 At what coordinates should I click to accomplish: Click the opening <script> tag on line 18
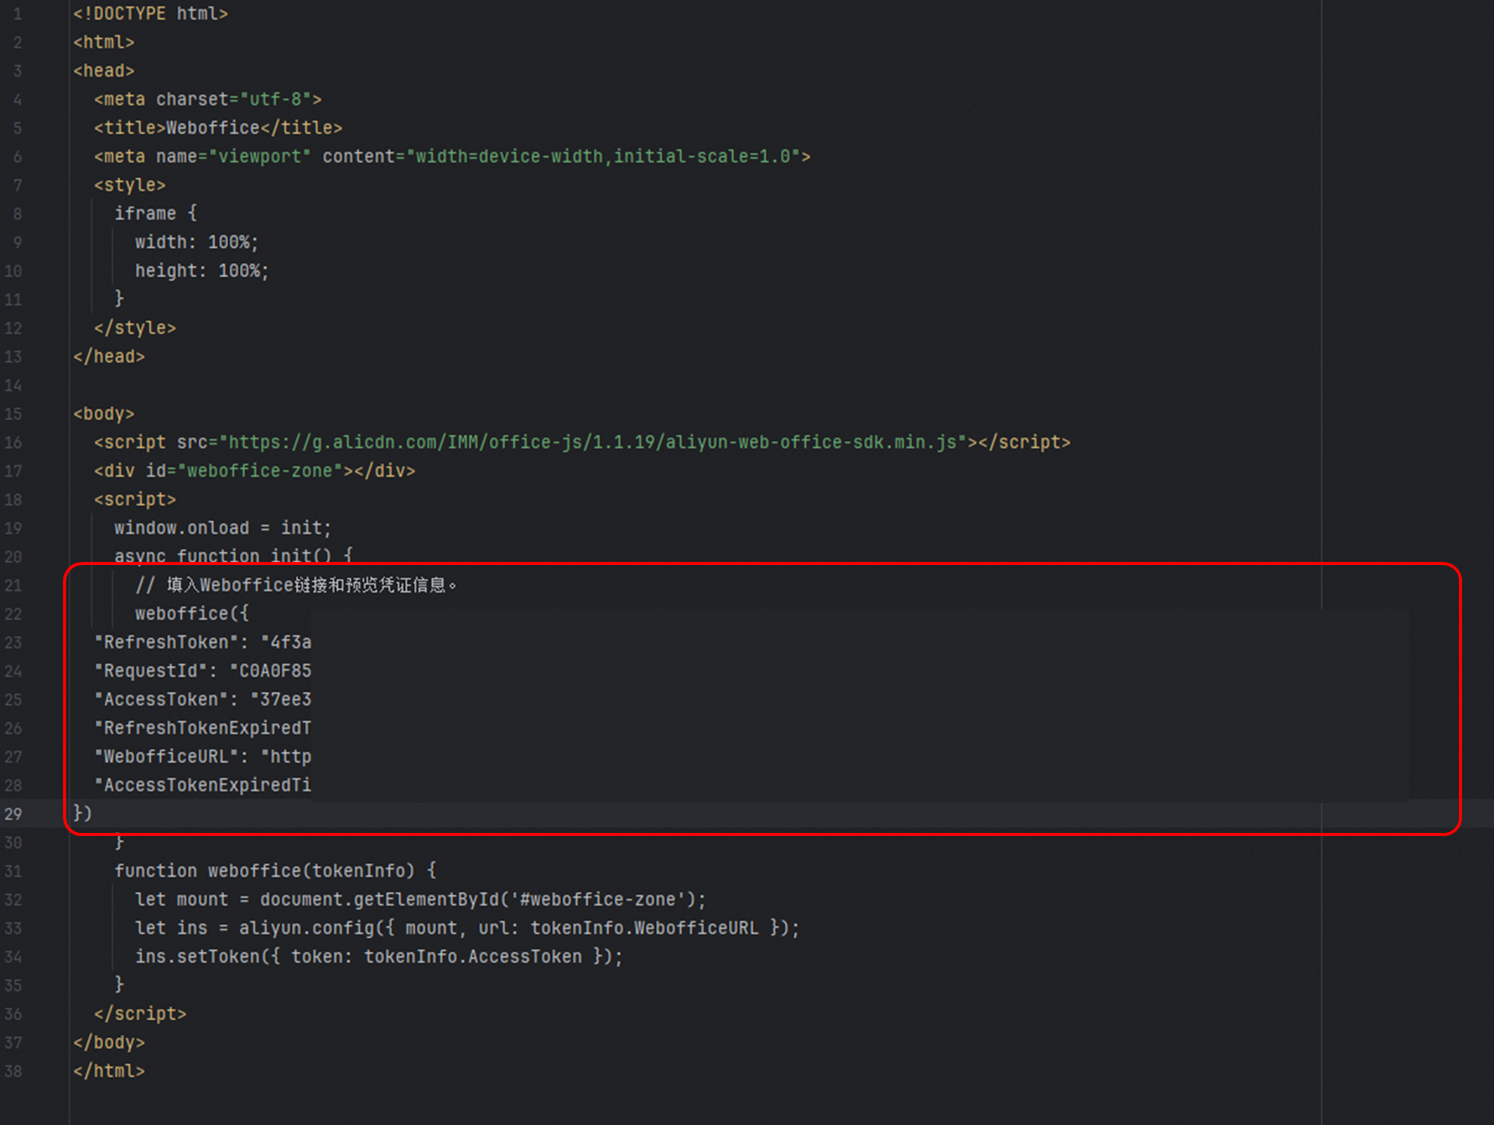point(135,499)
